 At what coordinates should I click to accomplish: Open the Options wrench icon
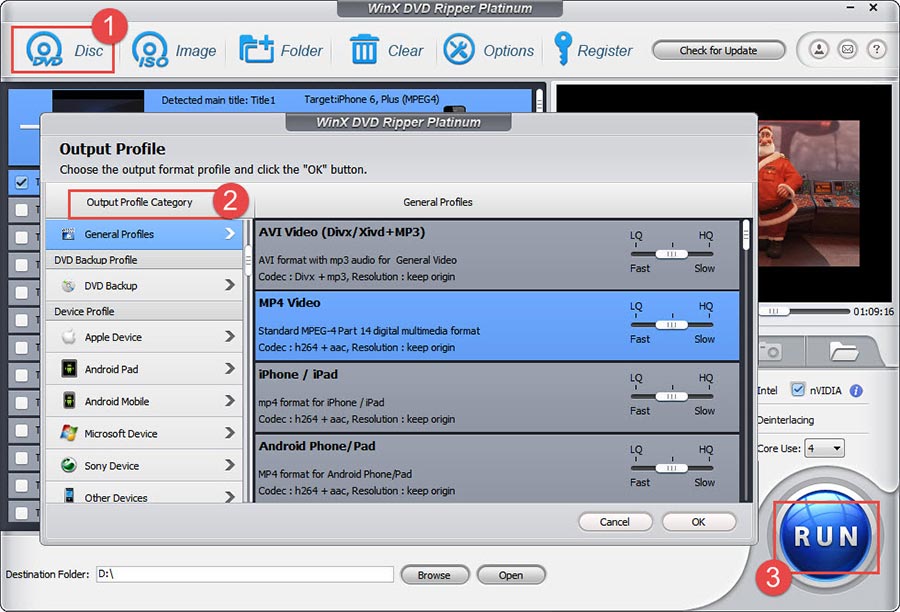click(459, 49)
